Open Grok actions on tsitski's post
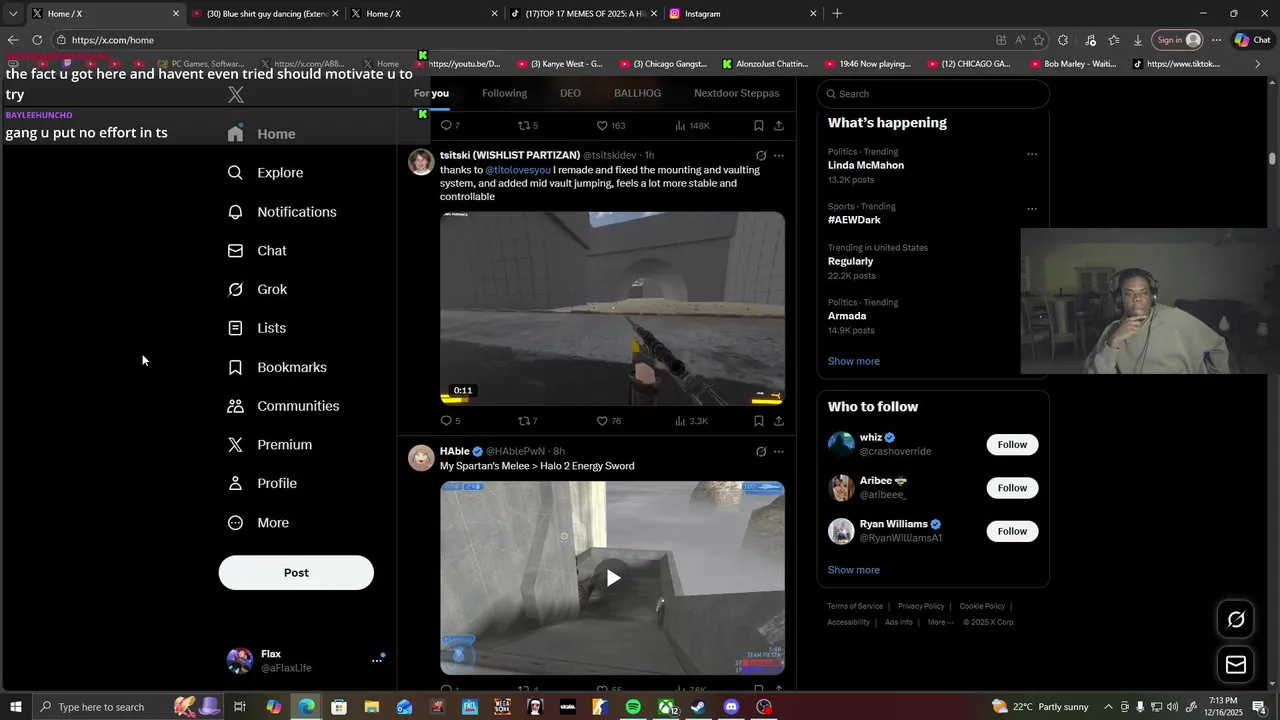 point(761,156)
